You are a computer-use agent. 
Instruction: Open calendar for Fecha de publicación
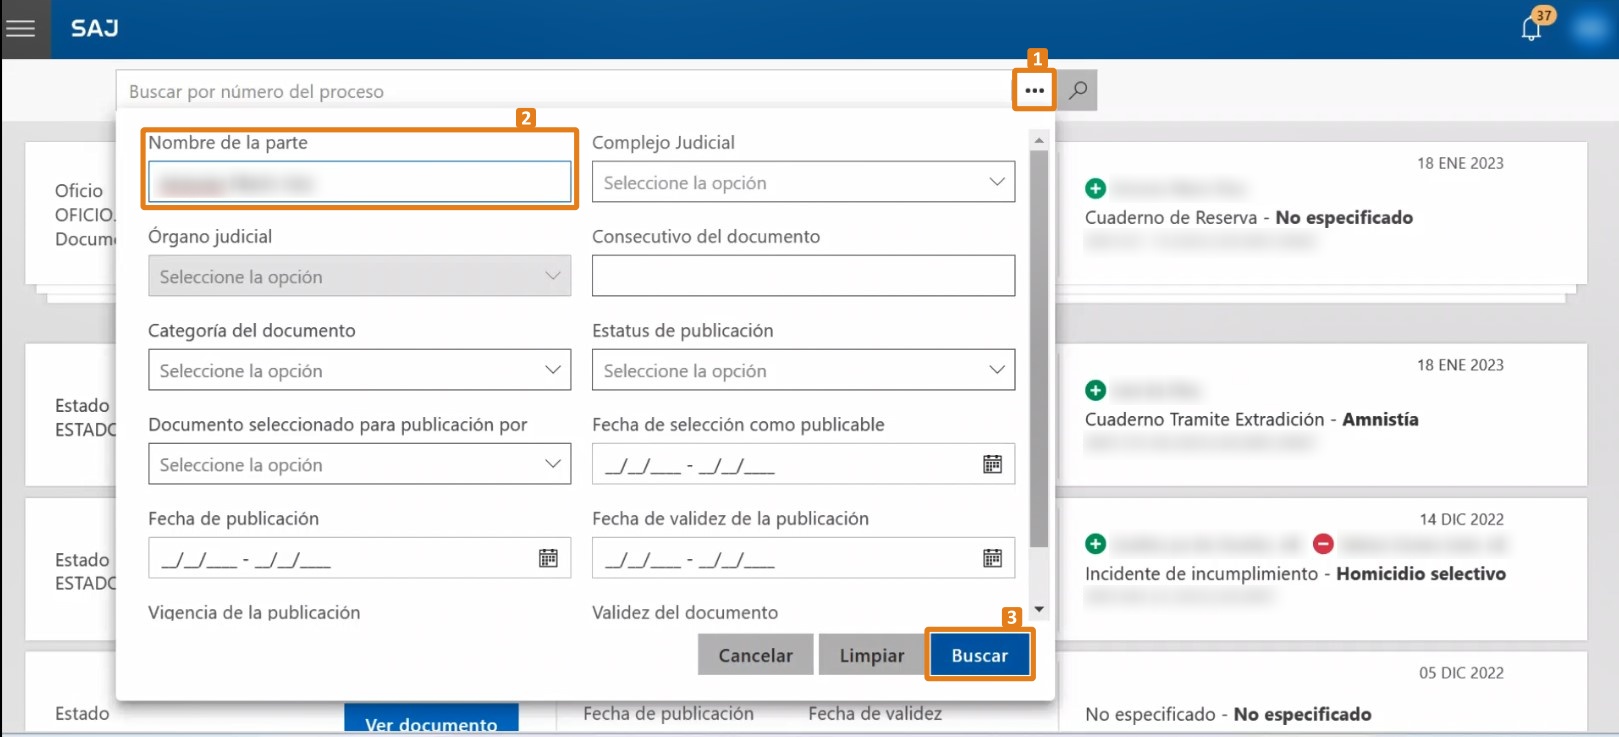coord(548,558)
